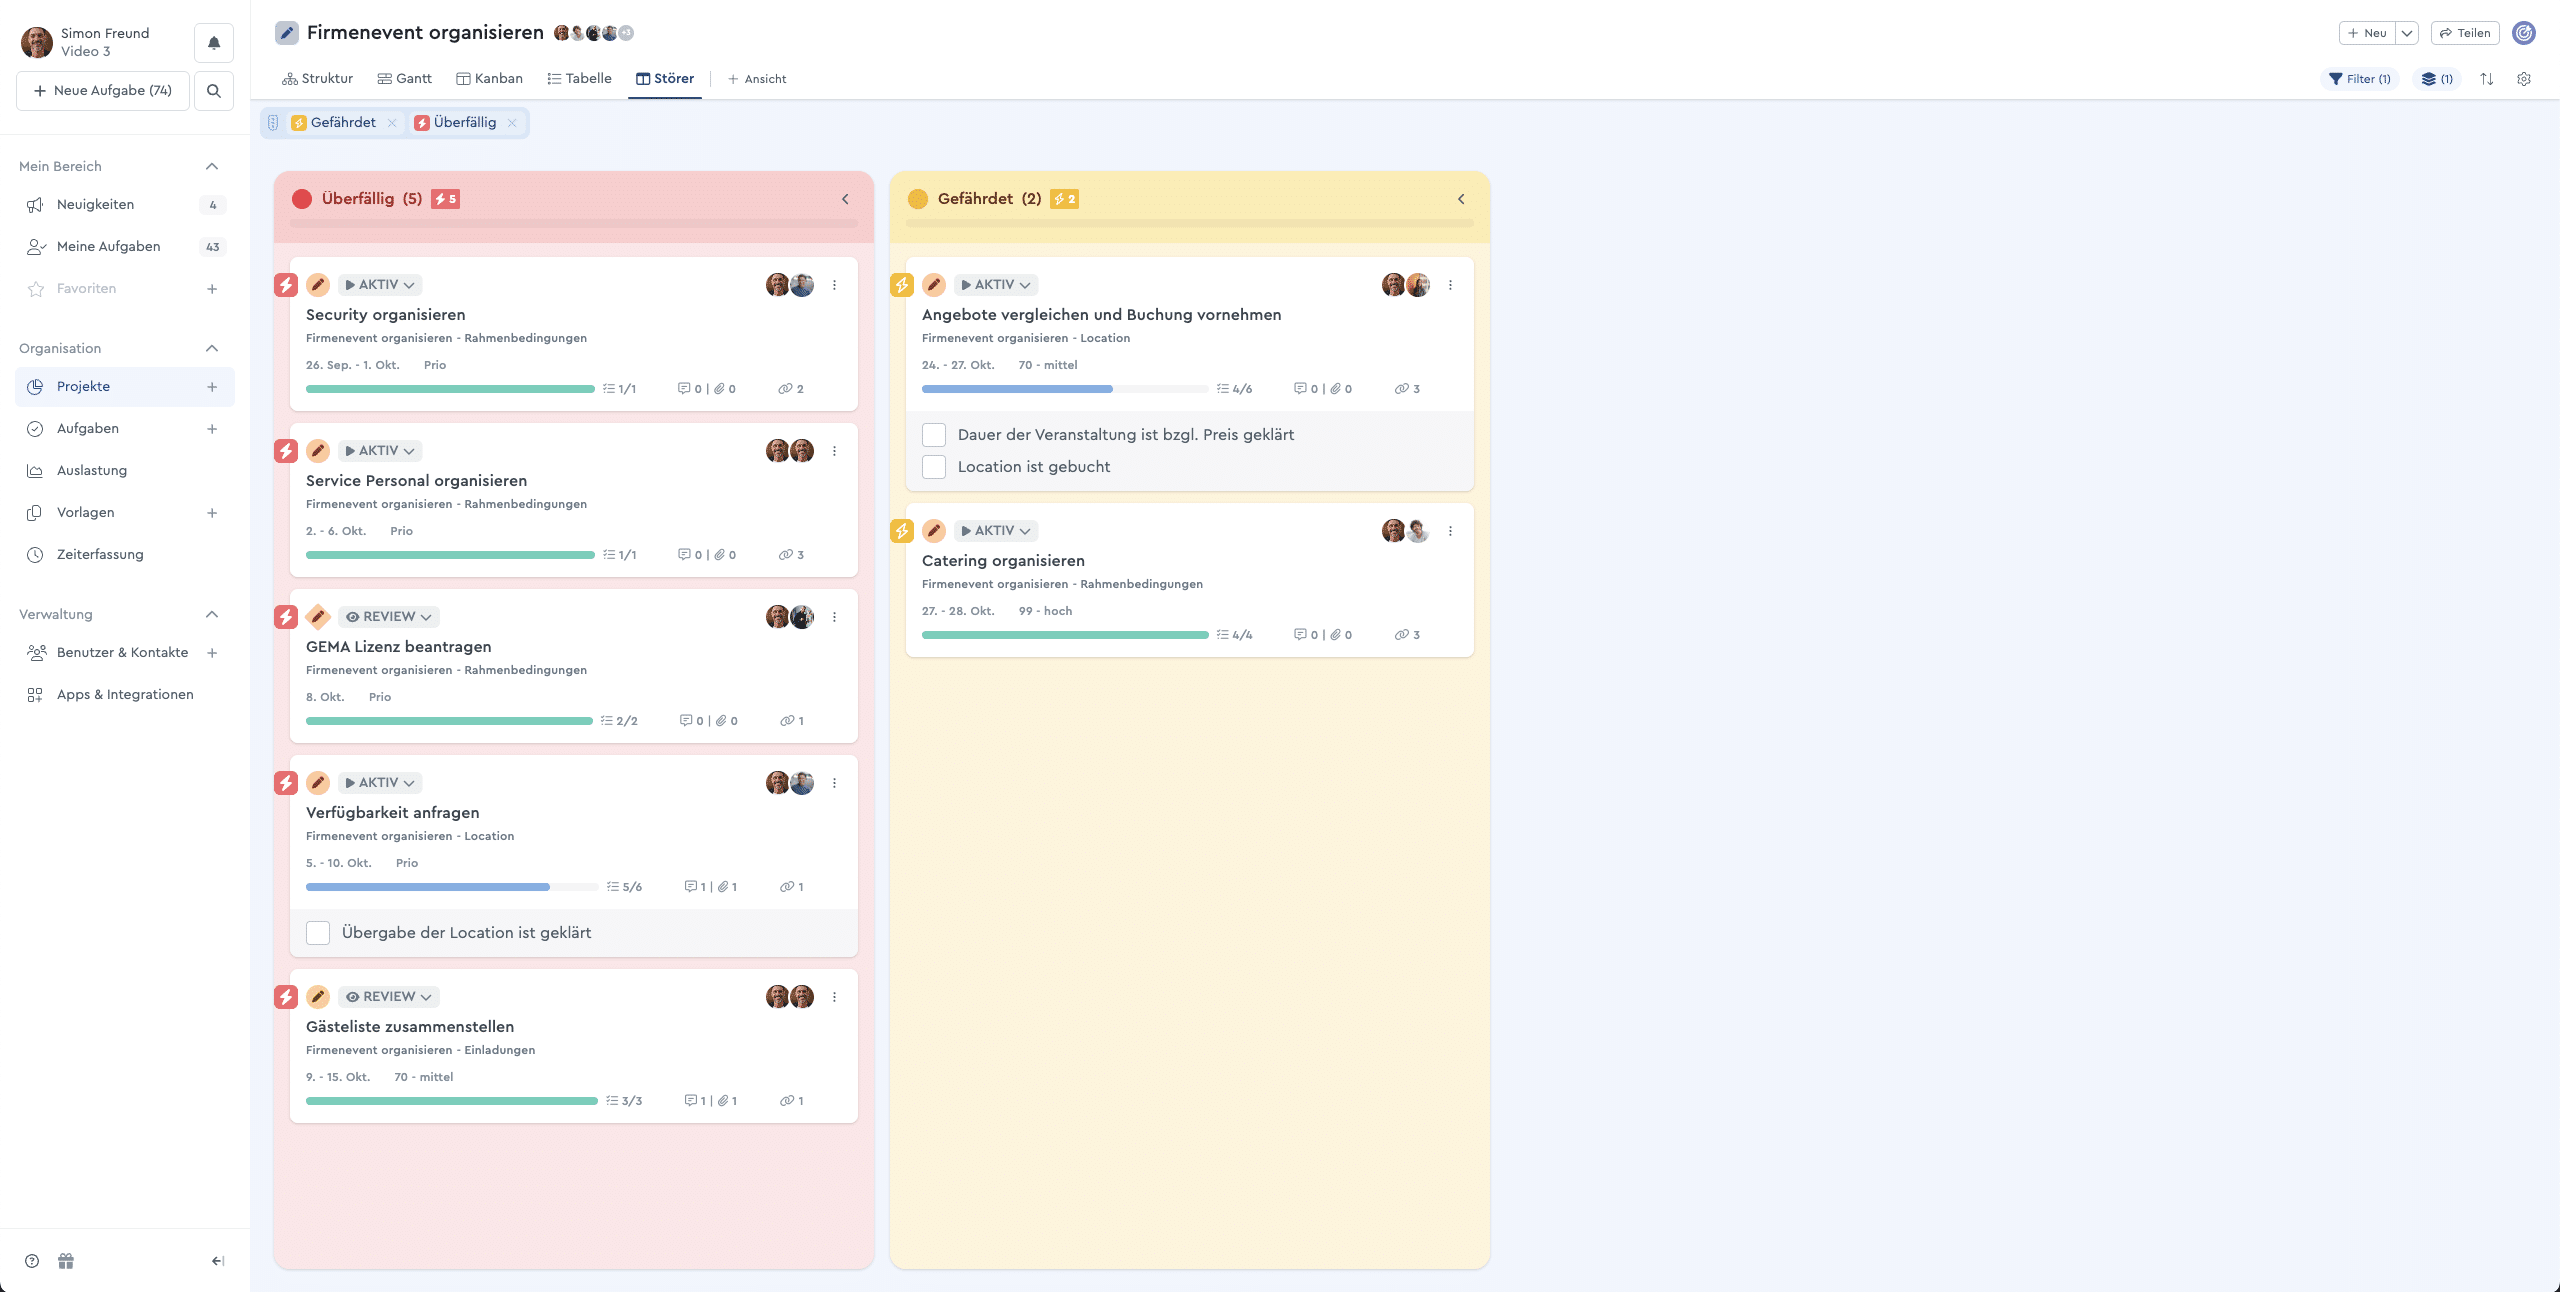Open status dropdown on 'Security organisieren'
2560x1292 pixels.
pos(379,284)
